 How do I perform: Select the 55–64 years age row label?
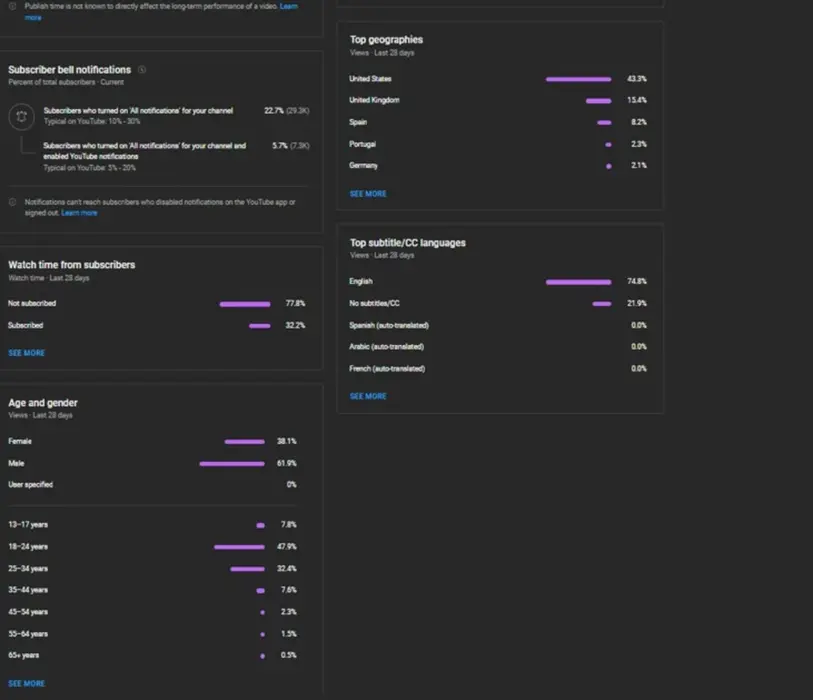28,634
